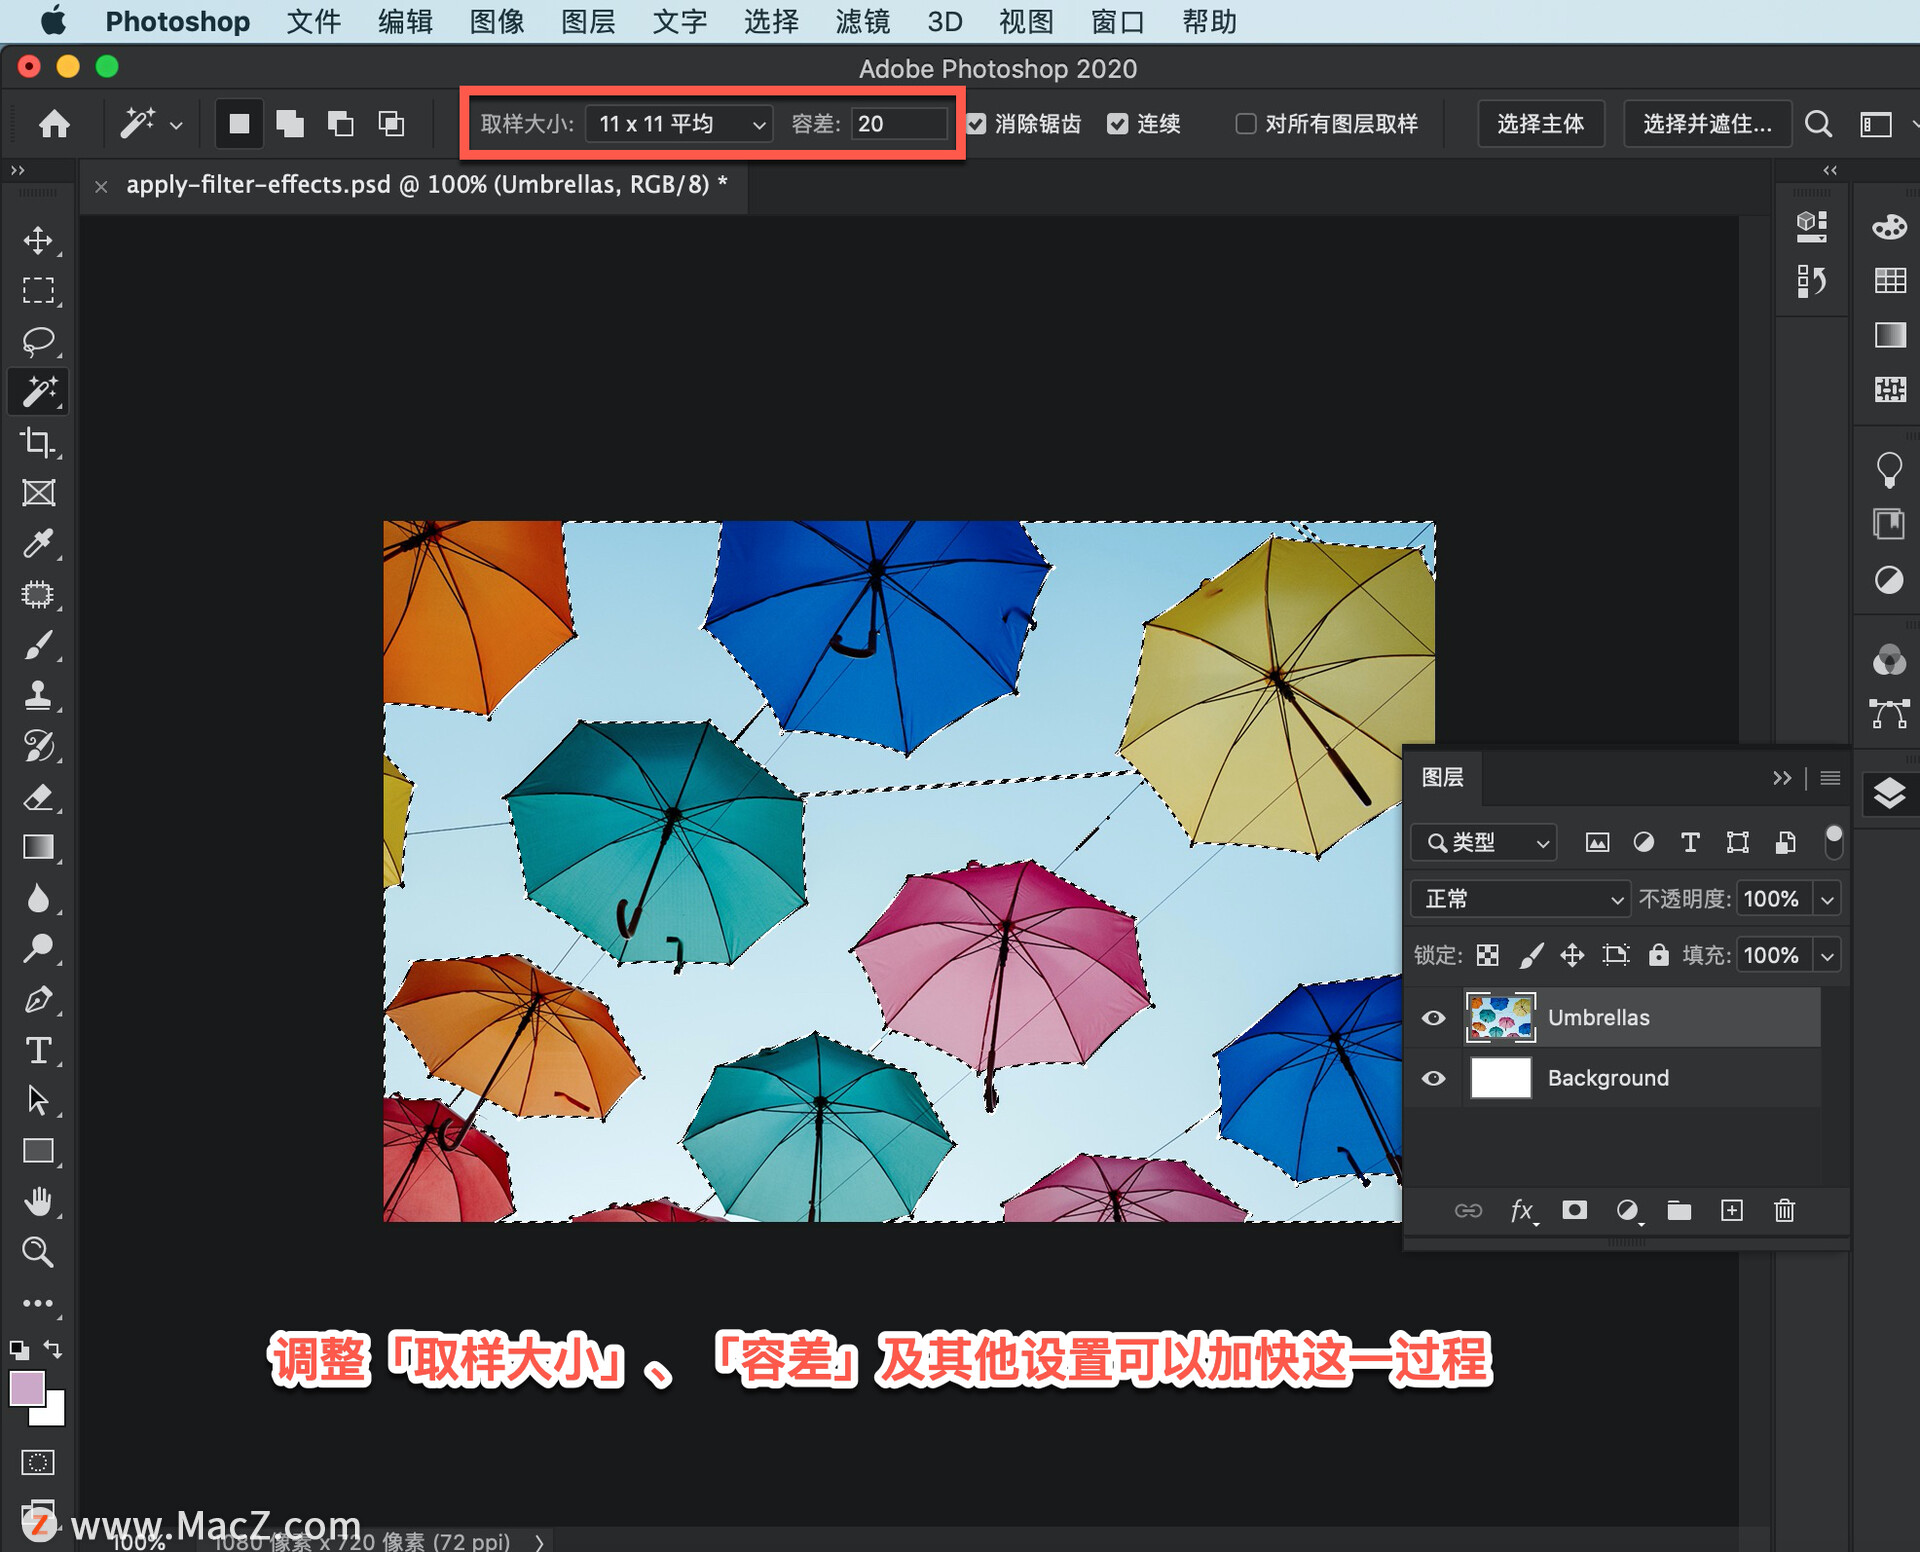Select the Rectangle shape tool
The width and height of the screenshot is (1920, 1552).
(38, 1151)
